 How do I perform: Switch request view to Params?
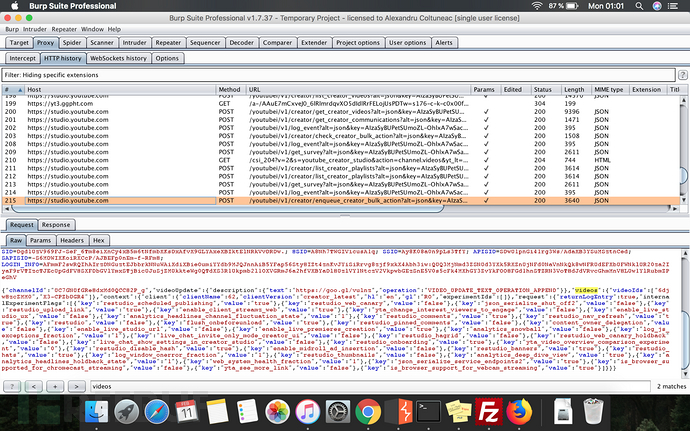(x=40, y=240)
